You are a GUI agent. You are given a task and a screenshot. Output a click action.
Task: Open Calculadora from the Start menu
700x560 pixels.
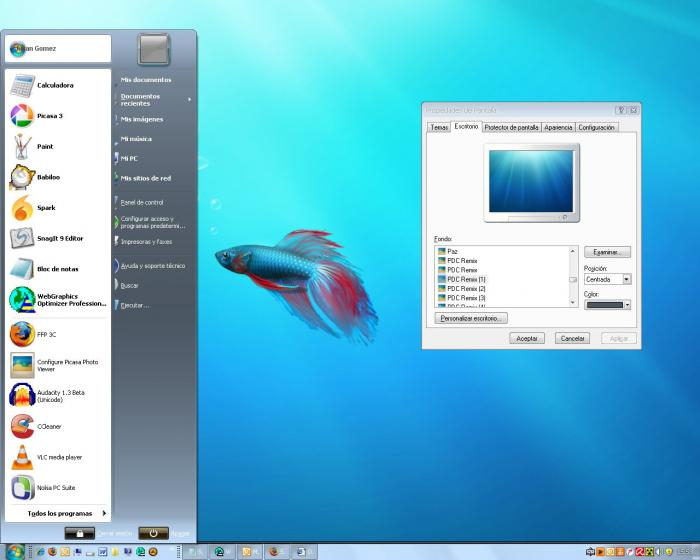tap(58, 85)
